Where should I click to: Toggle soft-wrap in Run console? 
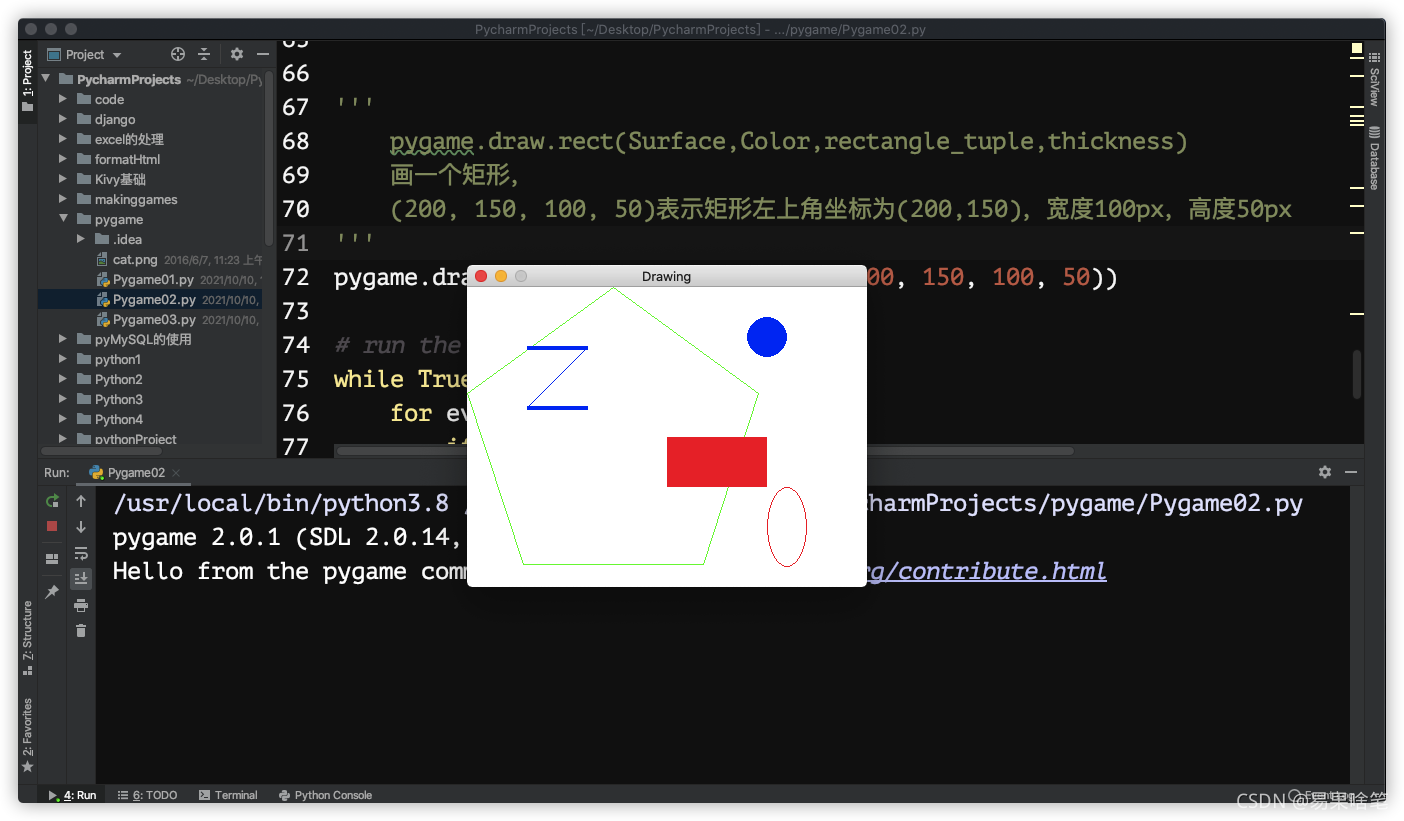point(81,553)
